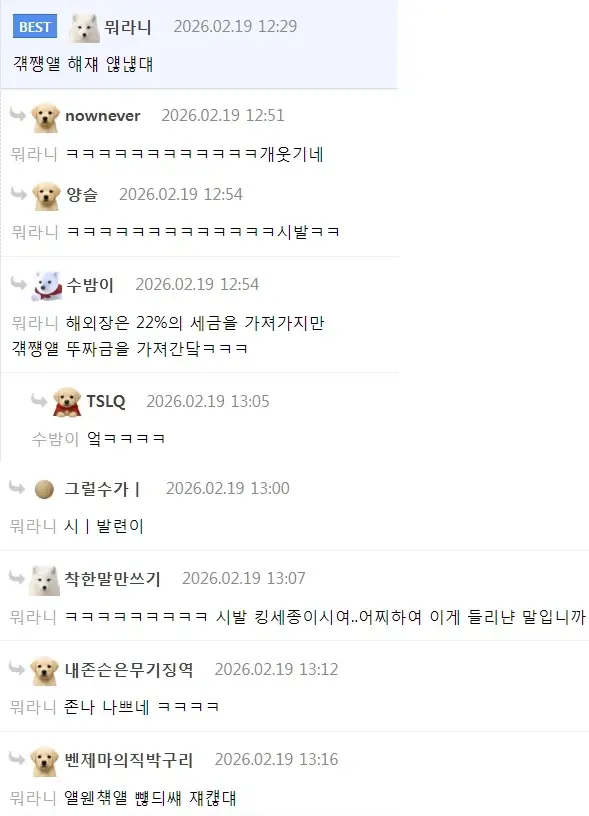This screenshot has width=589, height=816.
Task: Click the TSLQ username
Action: (x=106, y=401)
